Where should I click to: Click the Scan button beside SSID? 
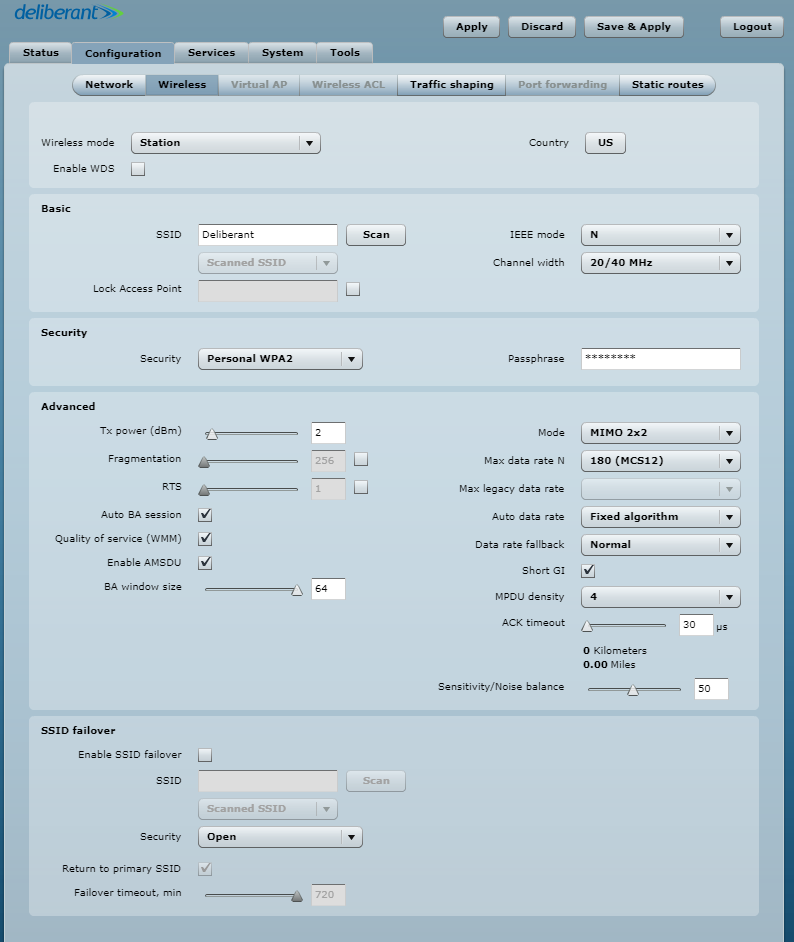point(376,235)
